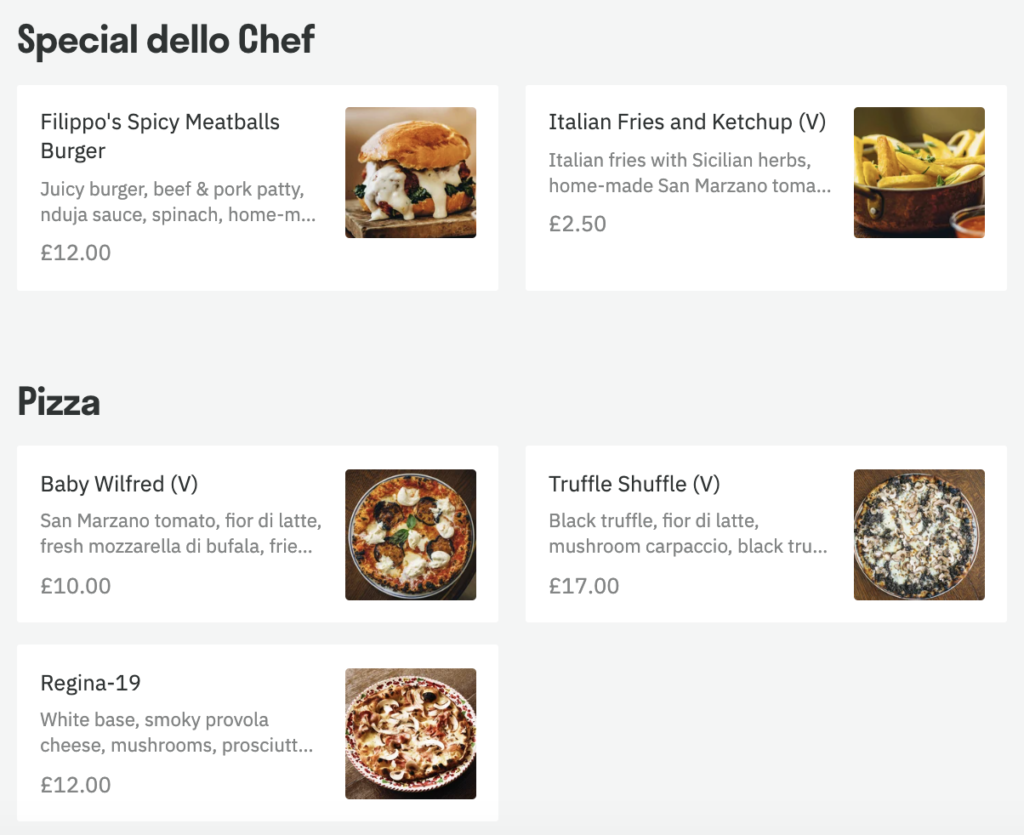1024x835 pixels.
Task: Click the Baby Wilfred pizza photo
Action: [x=410, y=534]
